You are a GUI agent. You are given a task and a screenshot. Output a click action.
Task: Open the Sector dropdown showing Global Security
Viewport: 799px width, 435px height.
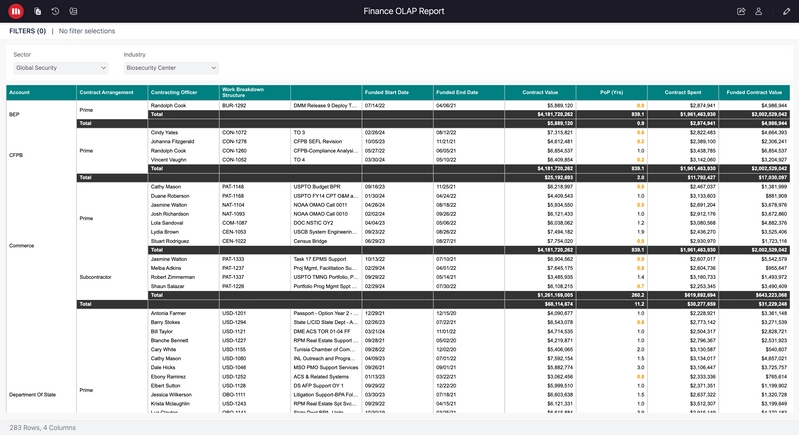point(61,68)
